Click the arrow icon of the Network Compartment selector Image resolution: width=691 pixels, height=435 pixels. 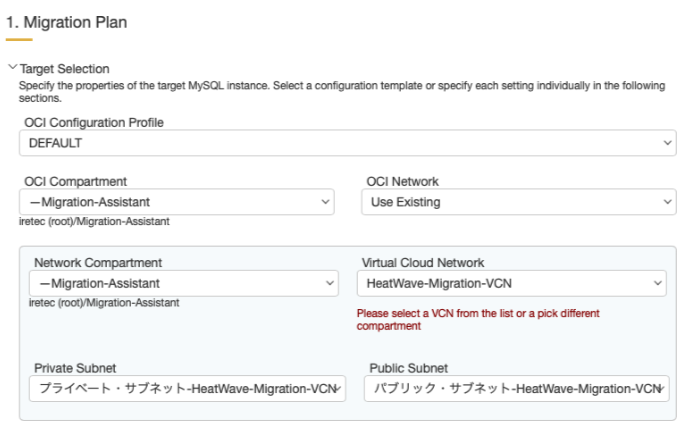[x=331, y=284]
